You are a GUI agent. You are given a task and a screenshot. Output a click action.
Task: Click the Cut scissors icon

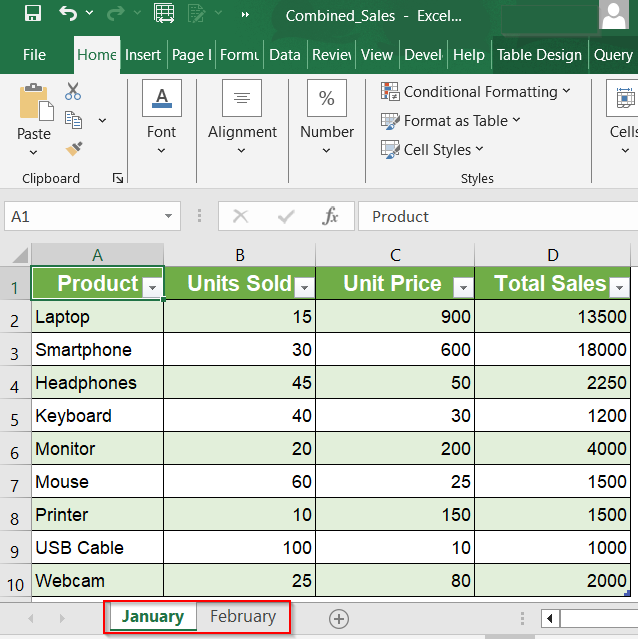click(73, 91)
